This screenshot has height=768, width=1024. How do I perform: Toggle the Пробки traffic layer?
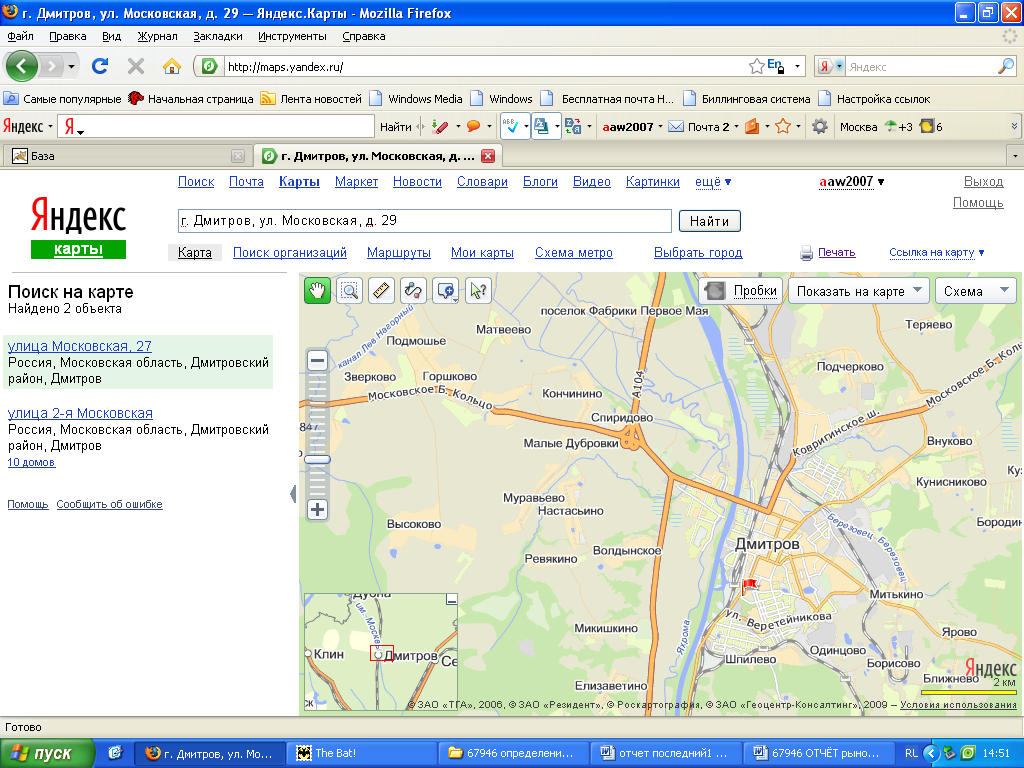tap(741, 291)
